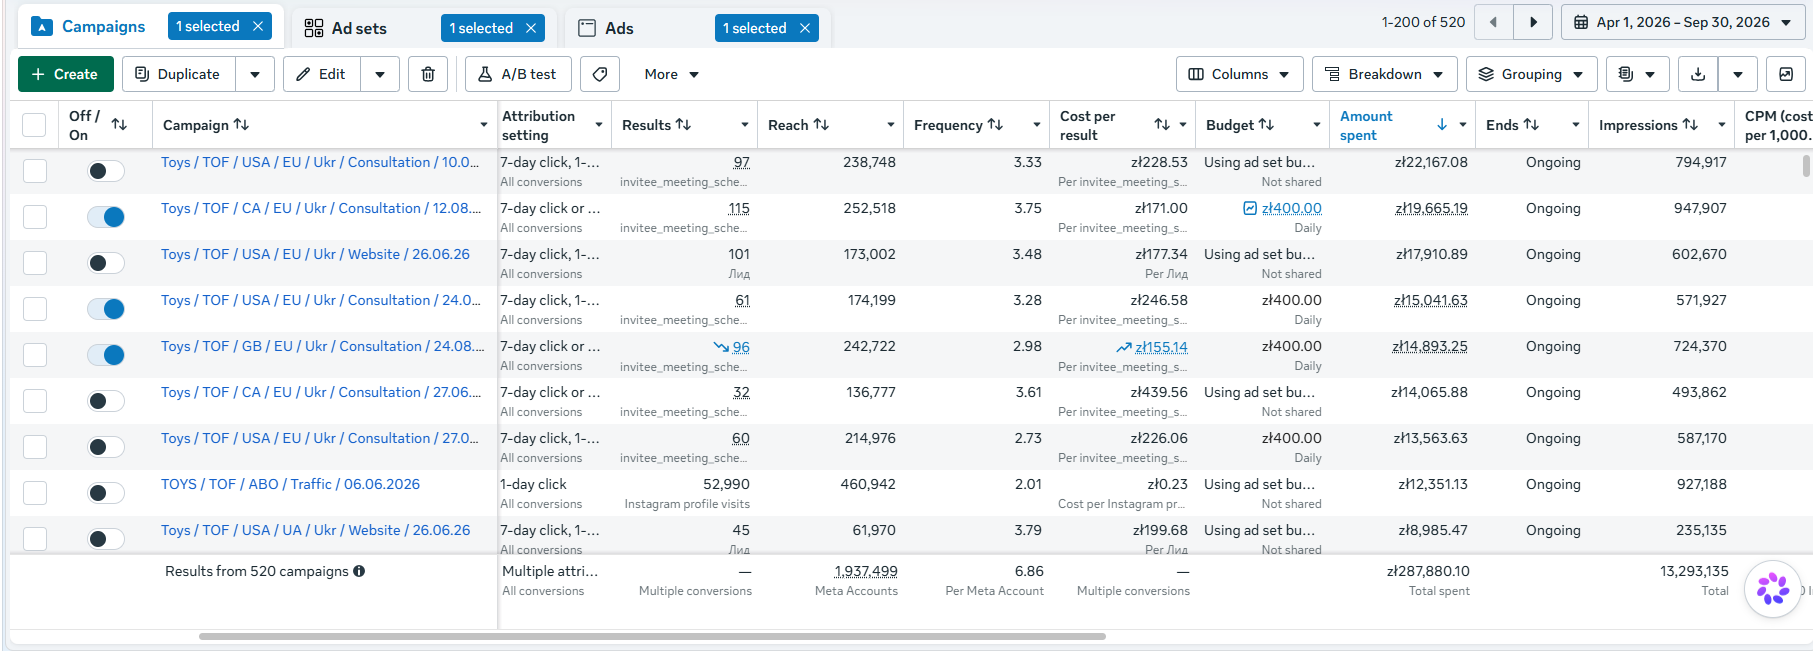The width and height of the screenshot is (1813, 651).
Task: Open the date range picker
Action: coord(1683,22)
